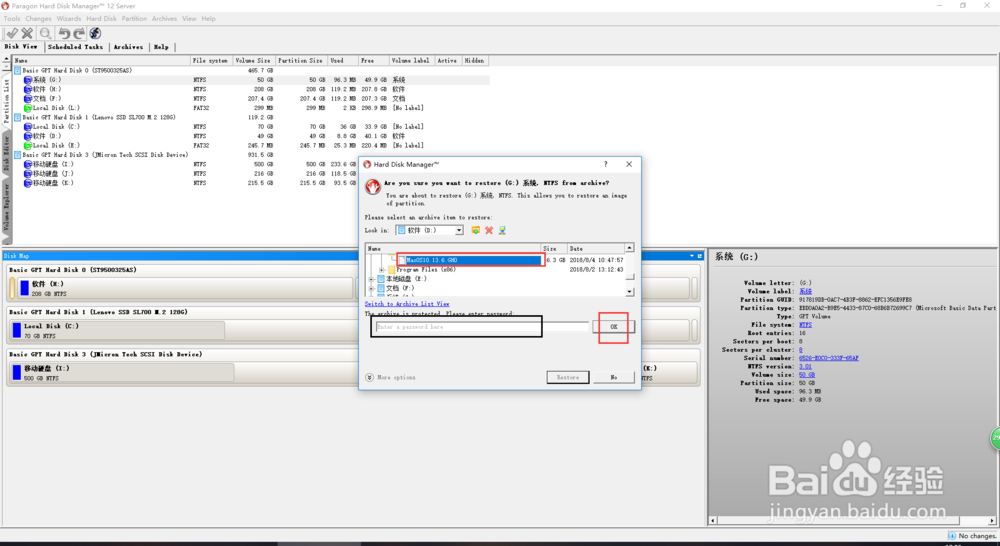Viewport: 1000px width, 546px height.
Task: Sort by Volume Size column header
Action: [x=253, y=61]
